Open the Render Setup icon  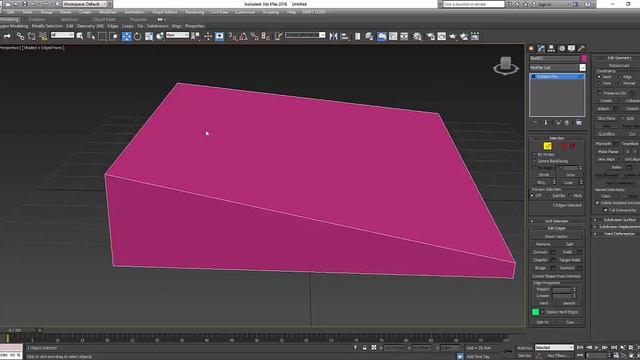pyautogui.click(x=431, y=37)
